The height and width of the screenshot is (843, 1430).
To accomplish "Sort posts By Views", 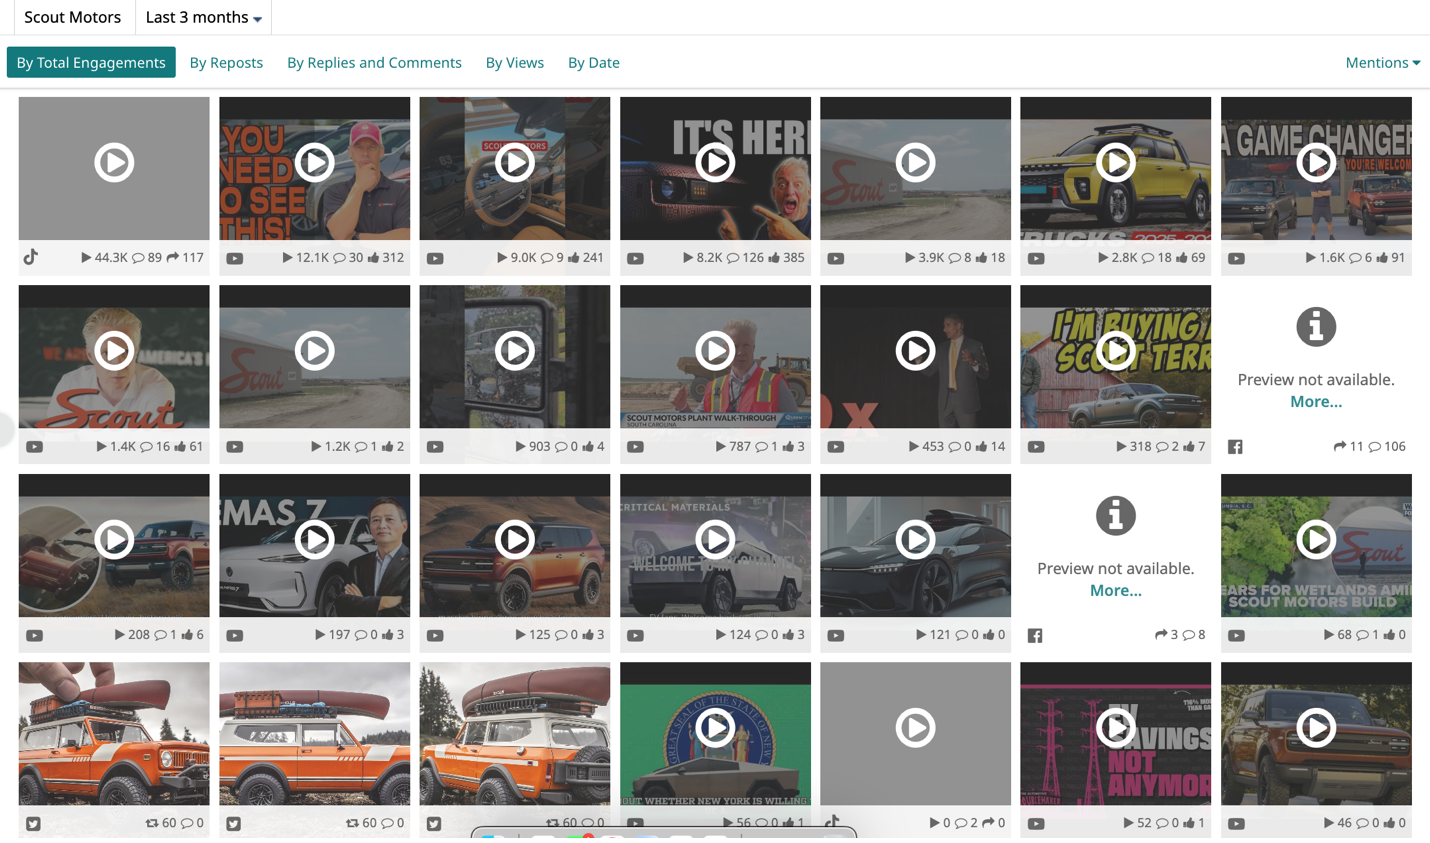I will [515, 62].
